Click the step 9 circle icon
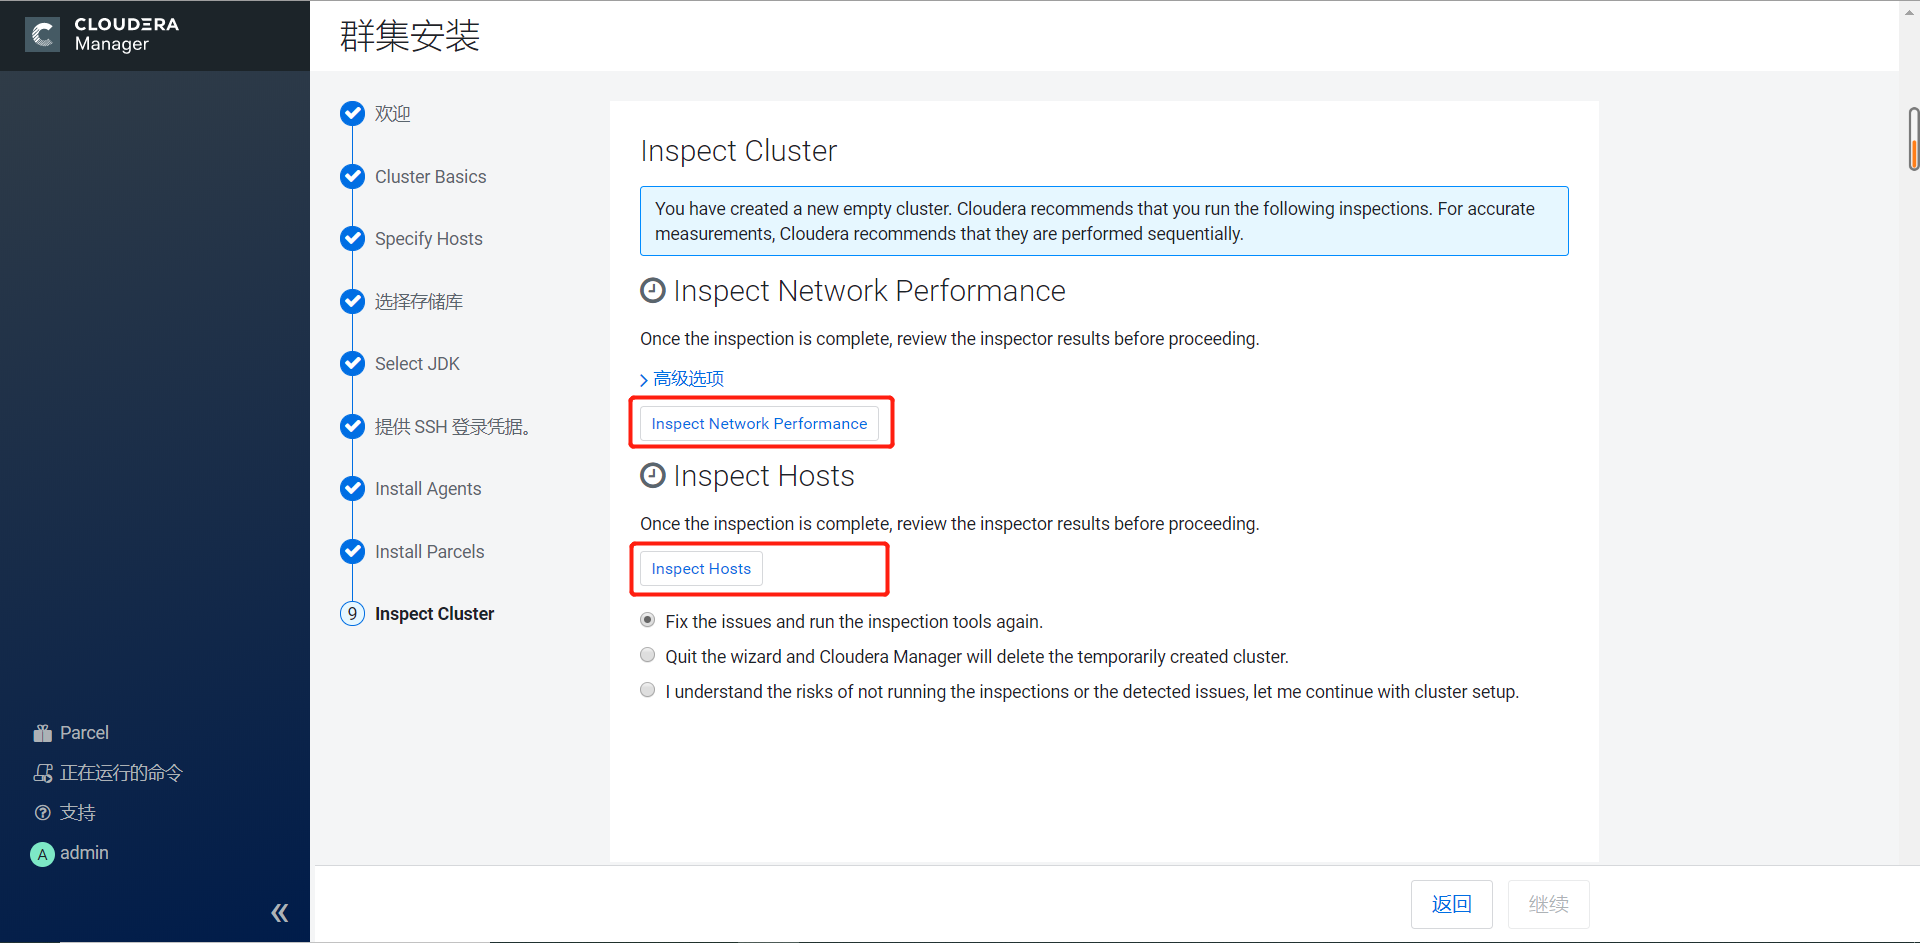Image resolution: width=1920 pixels, height=943 pixels. (352, 614)
